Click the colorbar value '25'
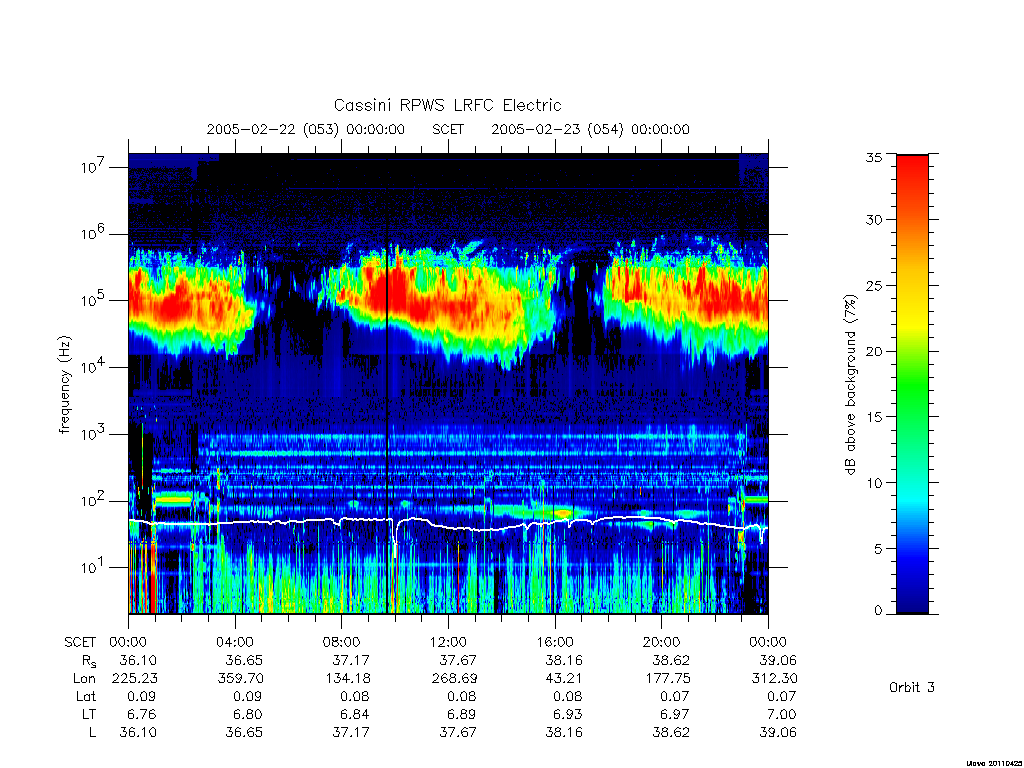 (874, 285)
